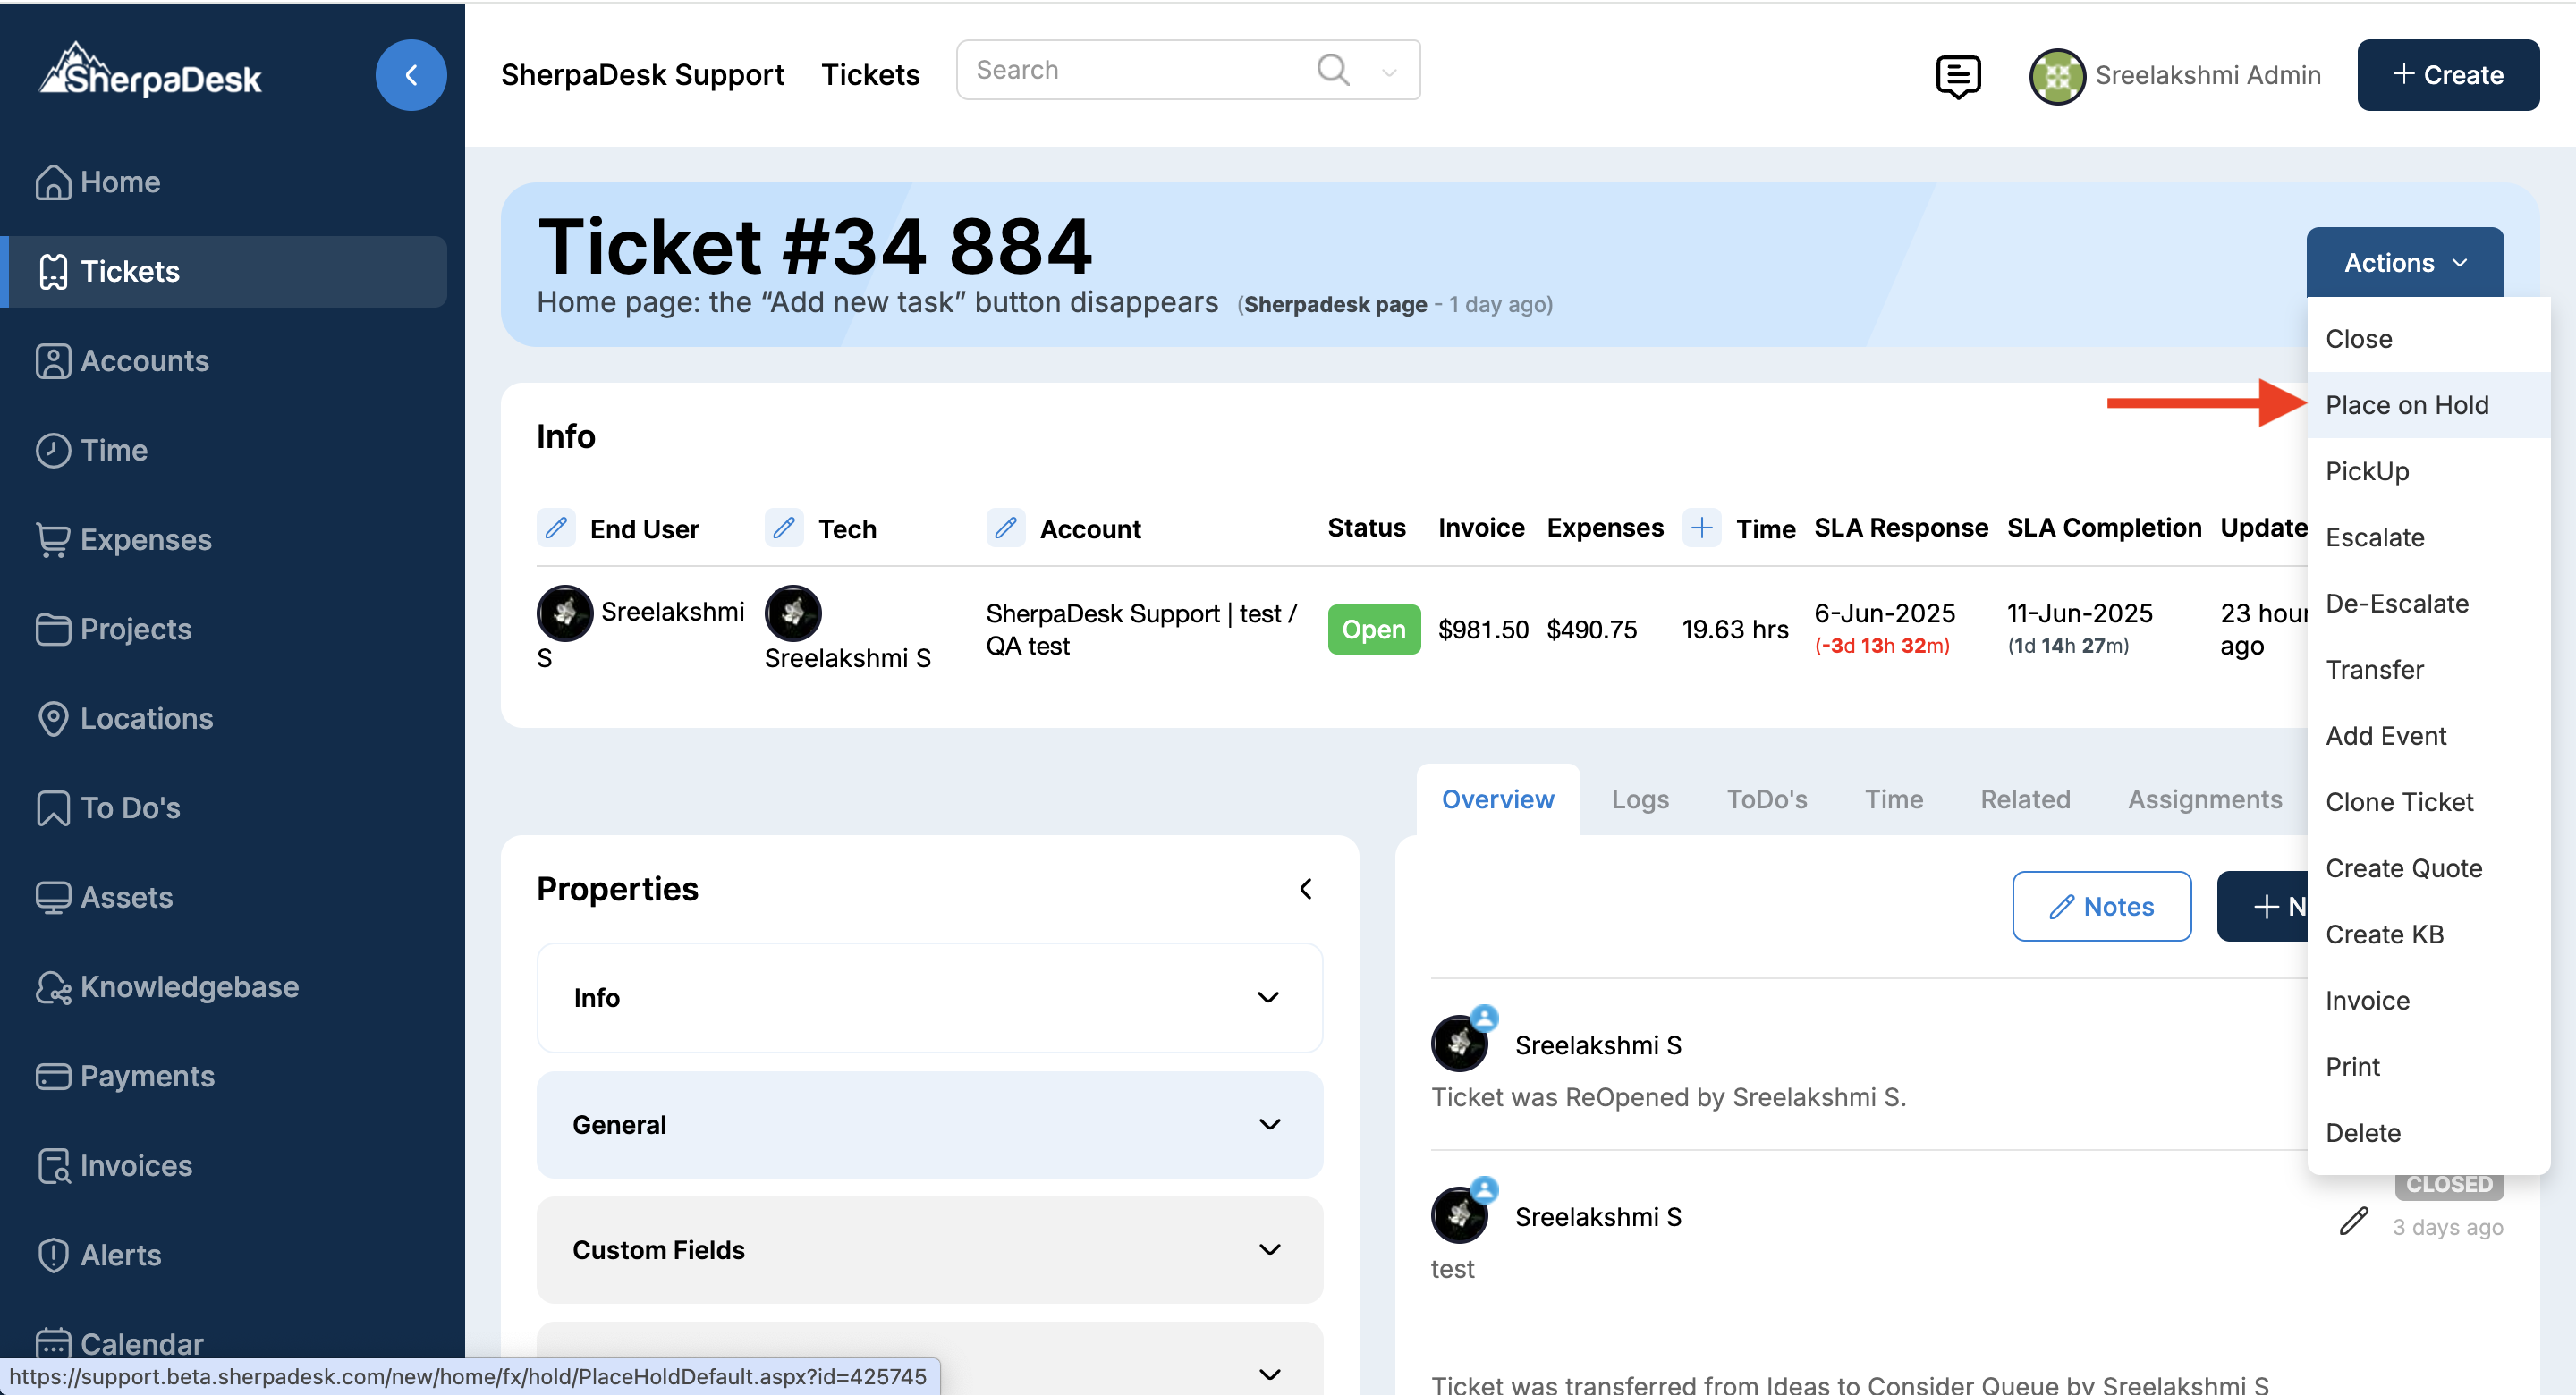2576x1395 pixels.
Task: Expand the General properties section
Action: (929, 1124)
